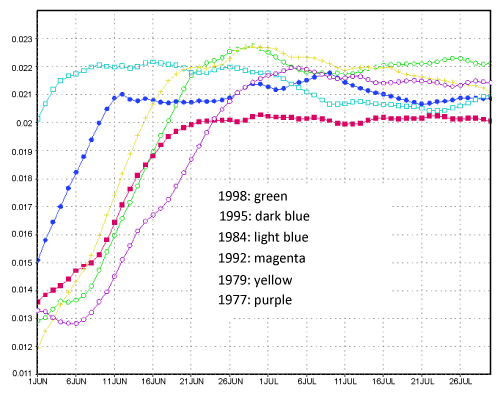The height and width of the screenshot is (397, 500).
Task: Click the x-axis label 21JUL
Action: click(422, 381)
